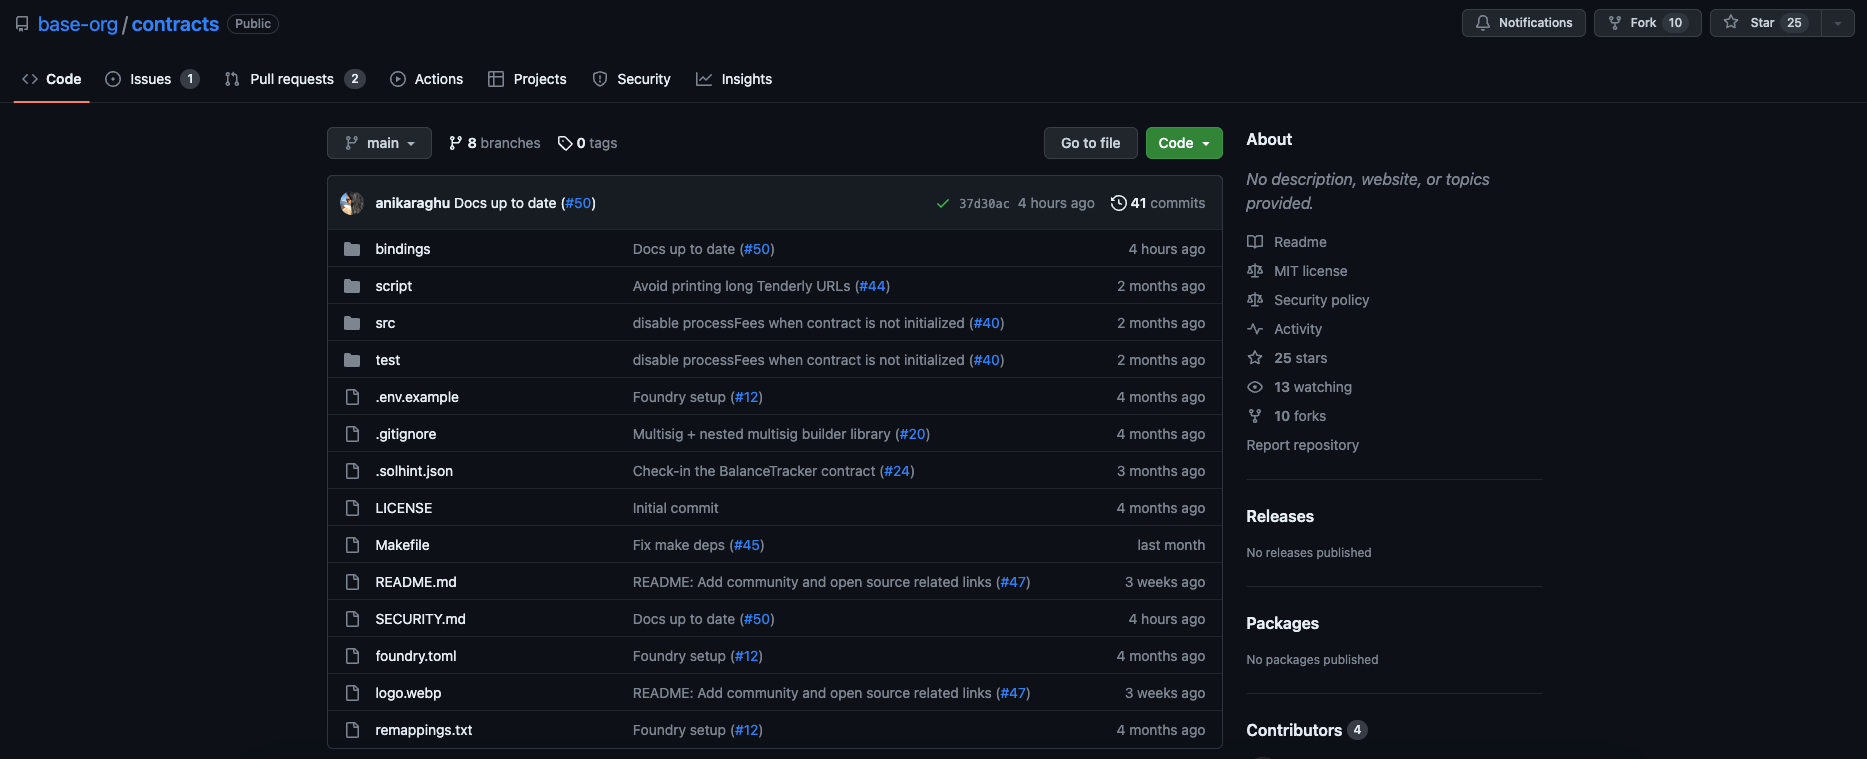Switch to the Code tab
1867x759 pixels.
point(52,79)
